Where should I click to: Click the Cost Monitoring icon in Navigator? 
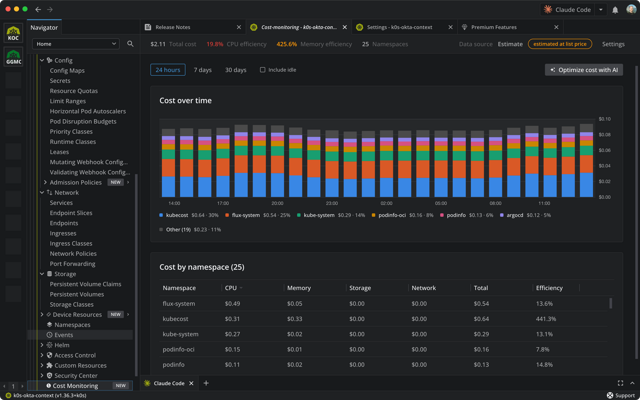(49, 386)
